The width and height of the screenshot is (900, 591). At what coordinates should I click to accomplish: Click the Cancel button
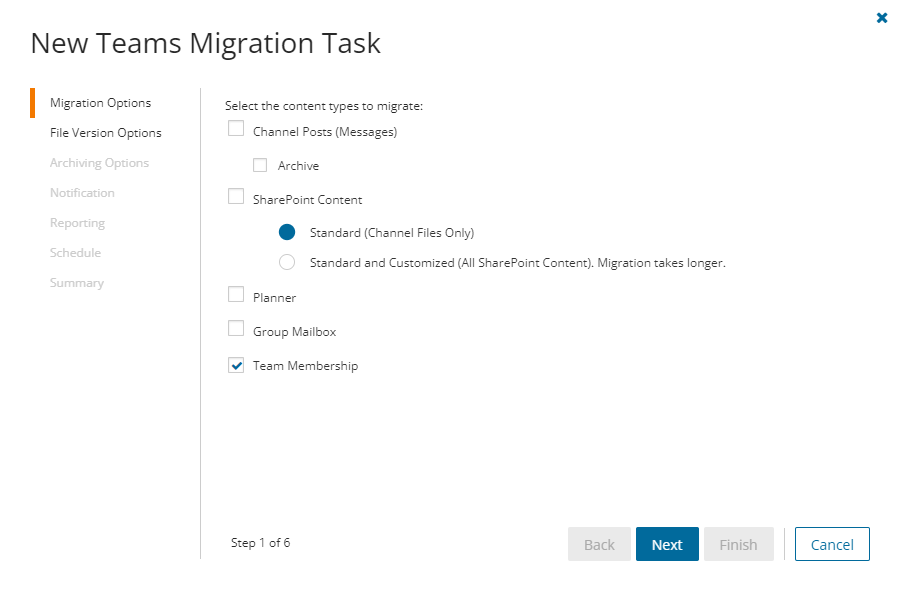(x=832, y=544)
